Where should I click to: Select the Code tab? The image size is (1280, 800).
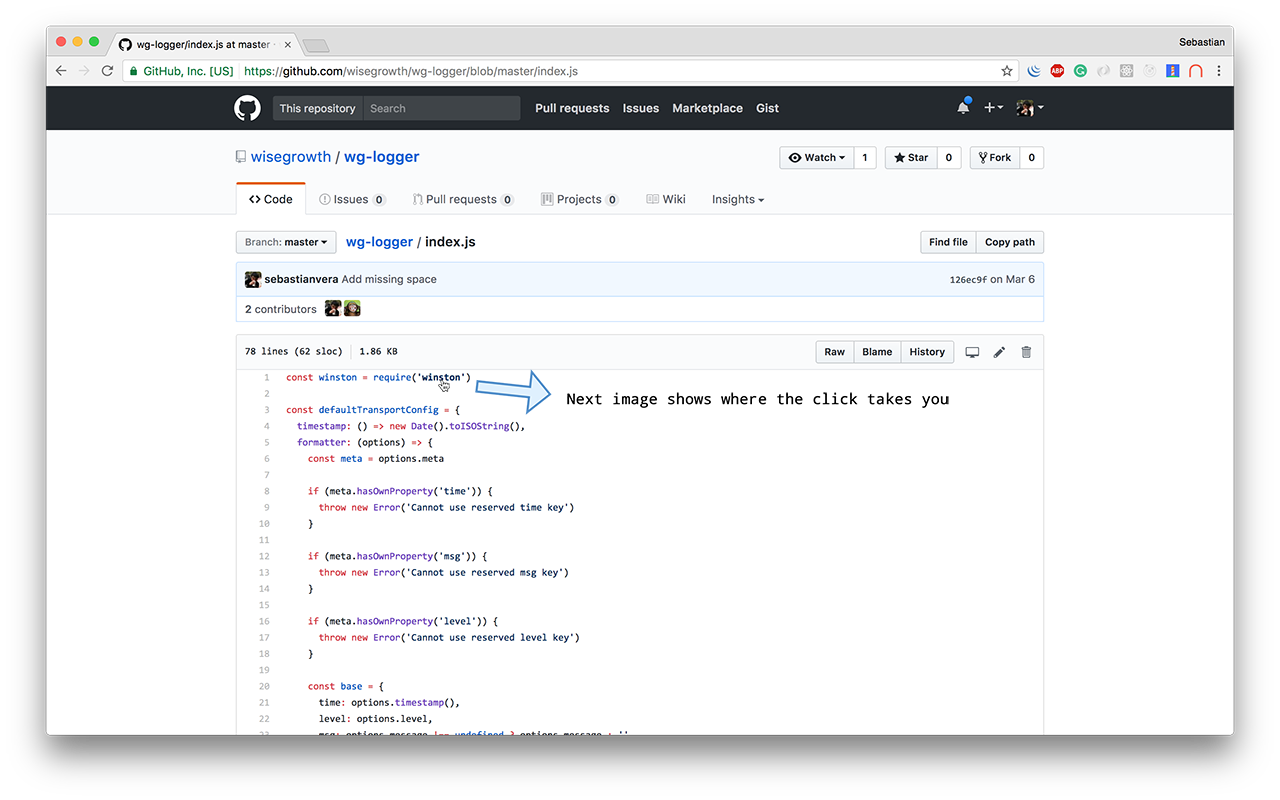271,199
